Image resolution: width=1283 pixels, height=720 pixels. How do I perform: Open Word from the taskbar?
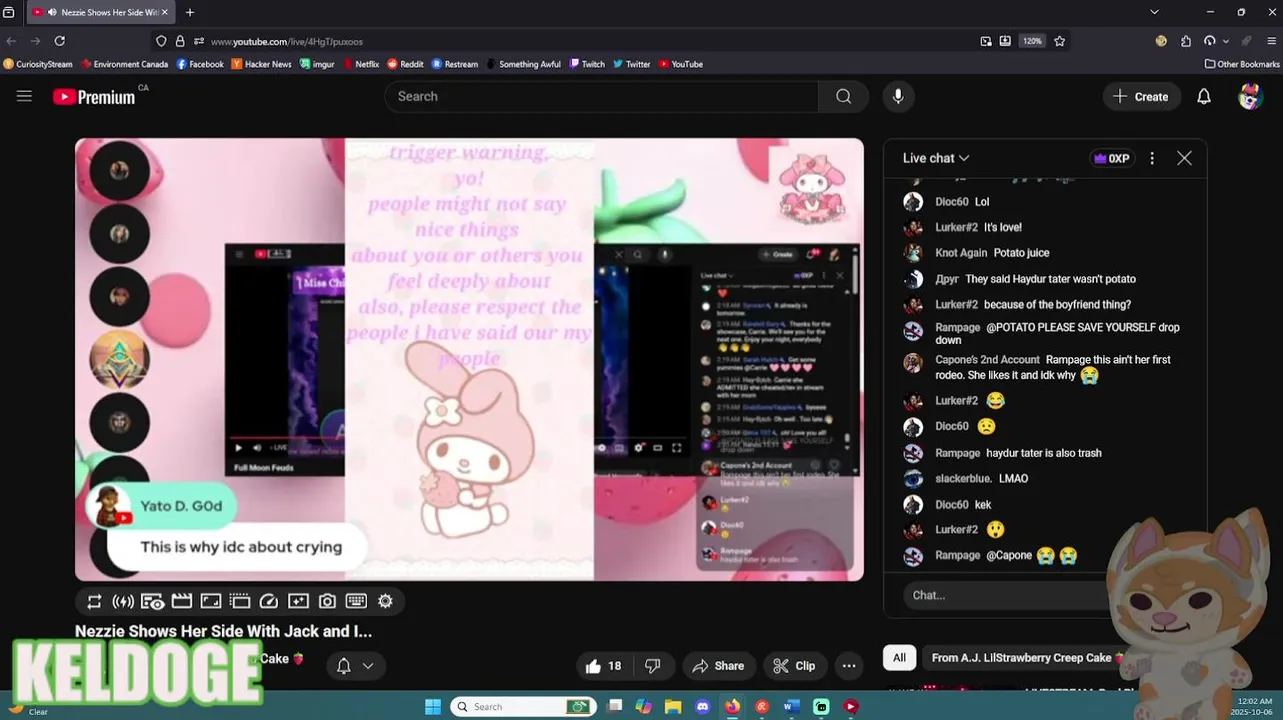(x=791, y=706)
